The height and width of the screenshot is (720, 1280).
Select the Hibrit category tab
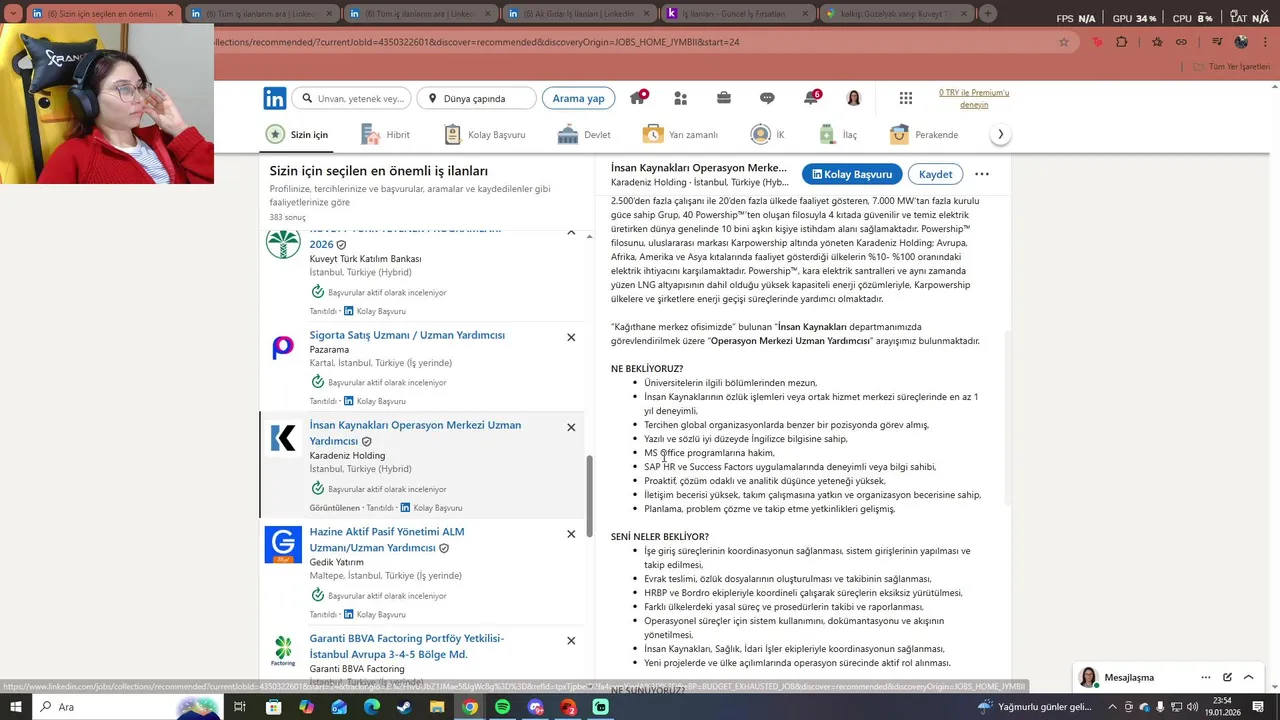pyautogui.click(x=385, y=134)
